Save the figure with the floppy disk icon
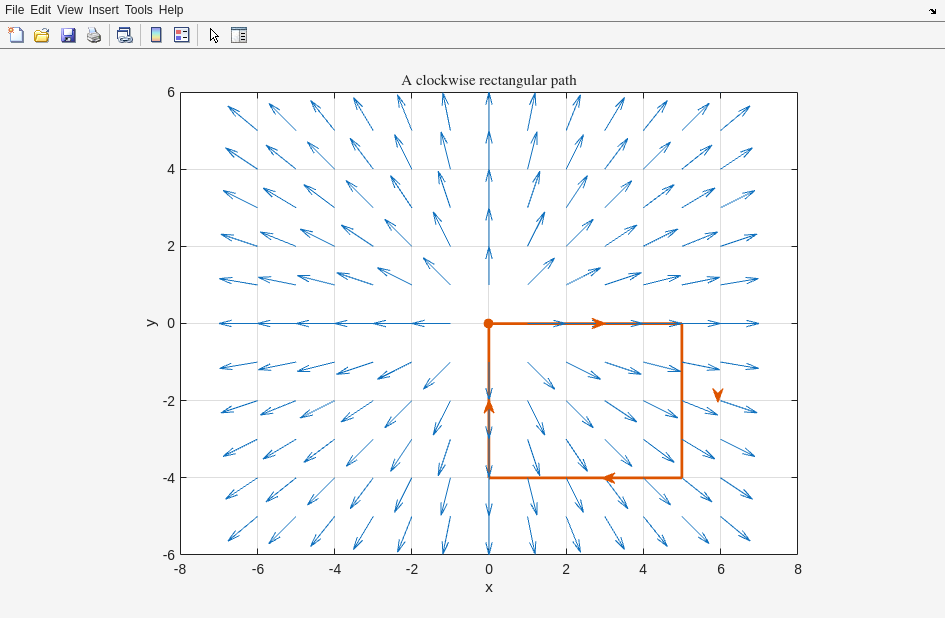The image size is (945, 618). [68, 35]
